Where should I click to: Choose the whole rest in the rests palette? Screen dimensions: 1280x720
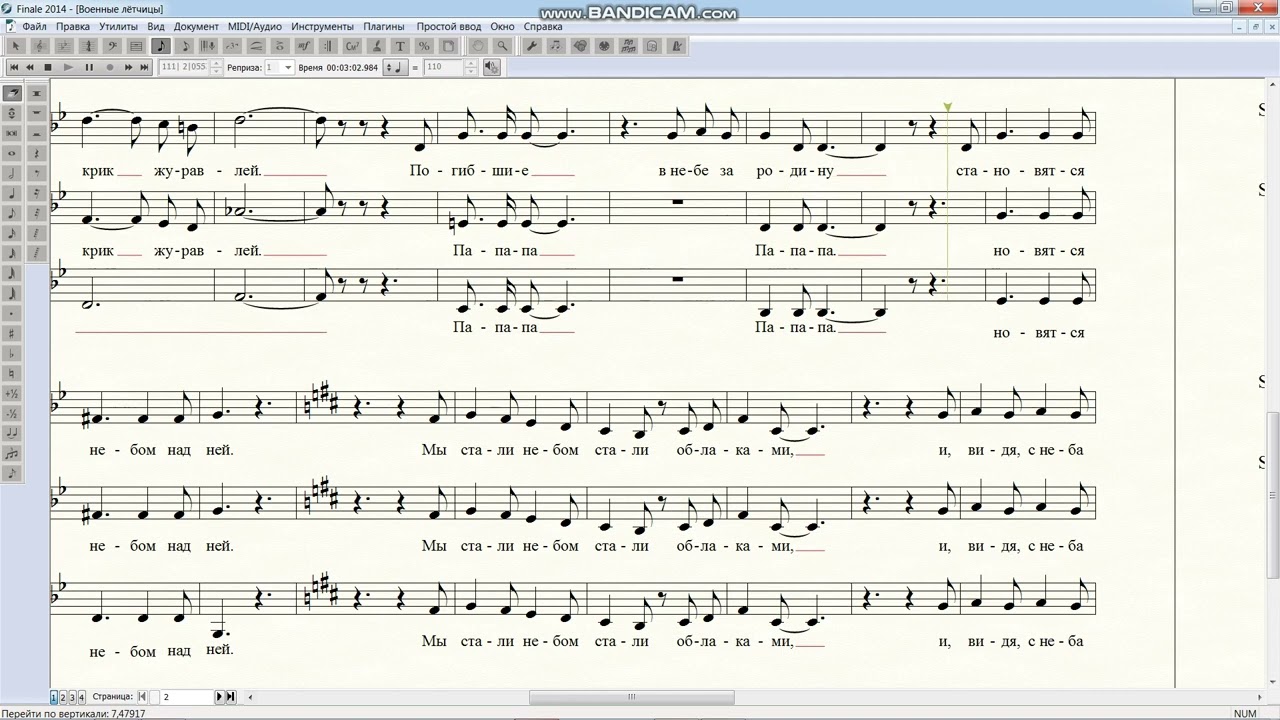pyautogui.click(x=37, y=112)
